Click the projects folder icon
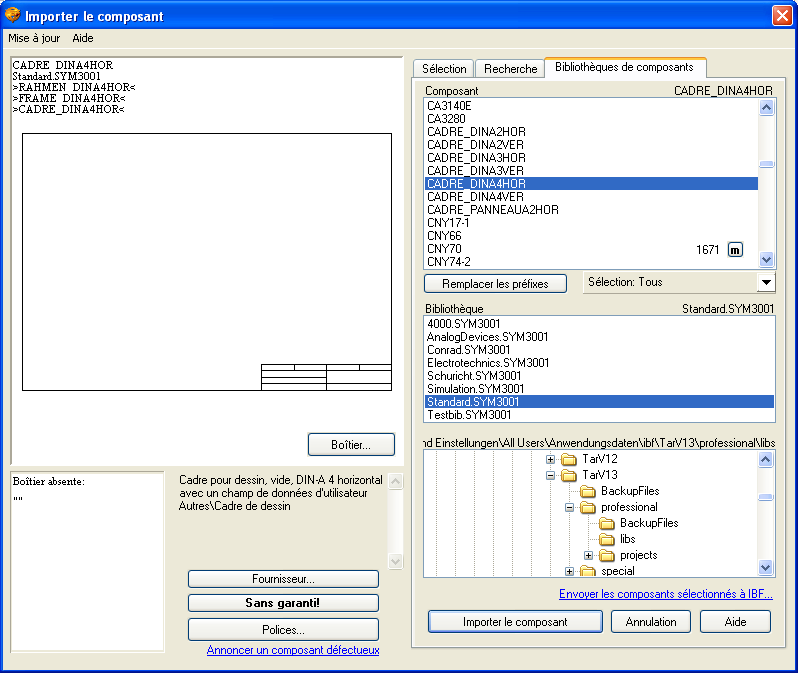 pyautogui.click(x=607, y=555)
